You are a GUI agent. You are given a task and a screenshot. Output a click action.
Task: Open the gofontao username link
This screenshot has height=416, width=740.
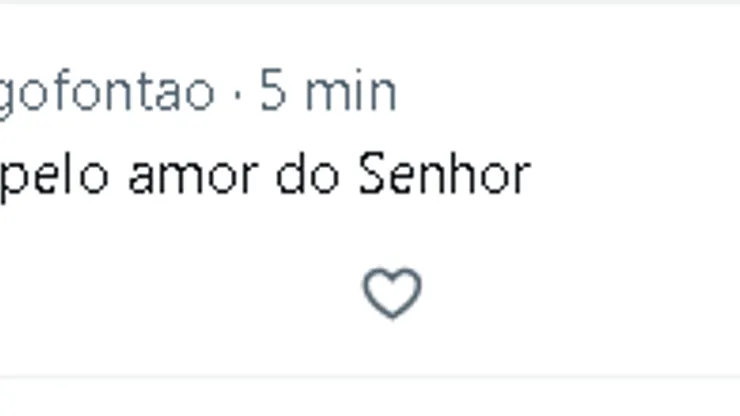pos(106,93)
